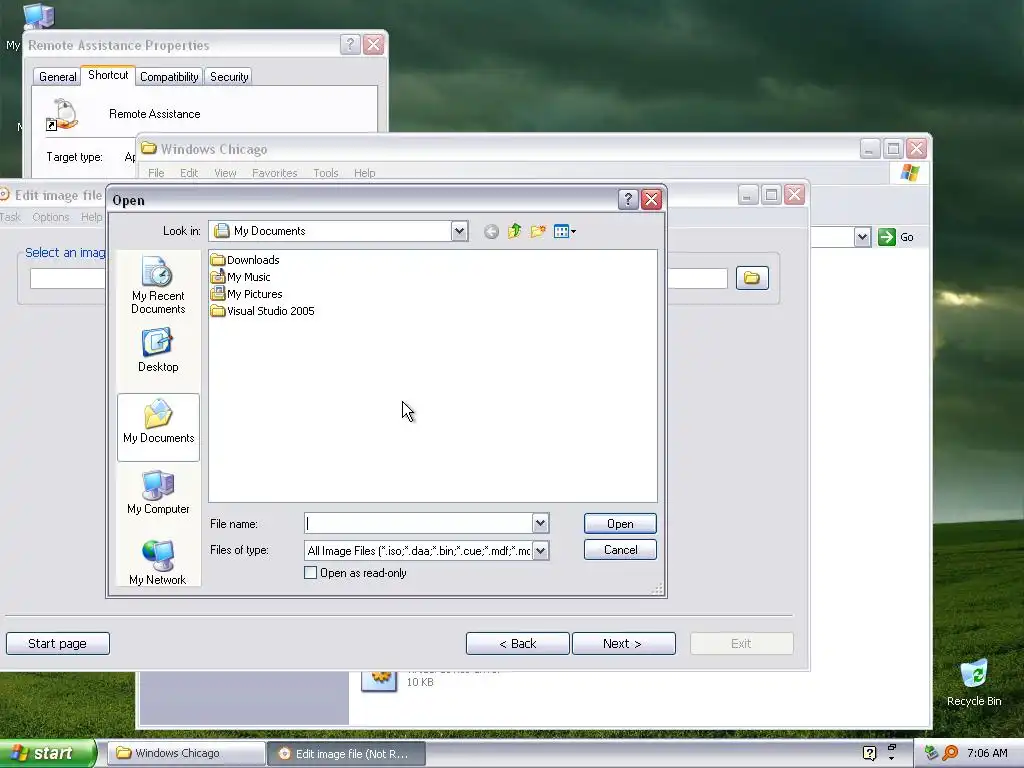Click the orange magnifier tray icon
Screen dimensions: 1024x768
click(x=950, y=753)
